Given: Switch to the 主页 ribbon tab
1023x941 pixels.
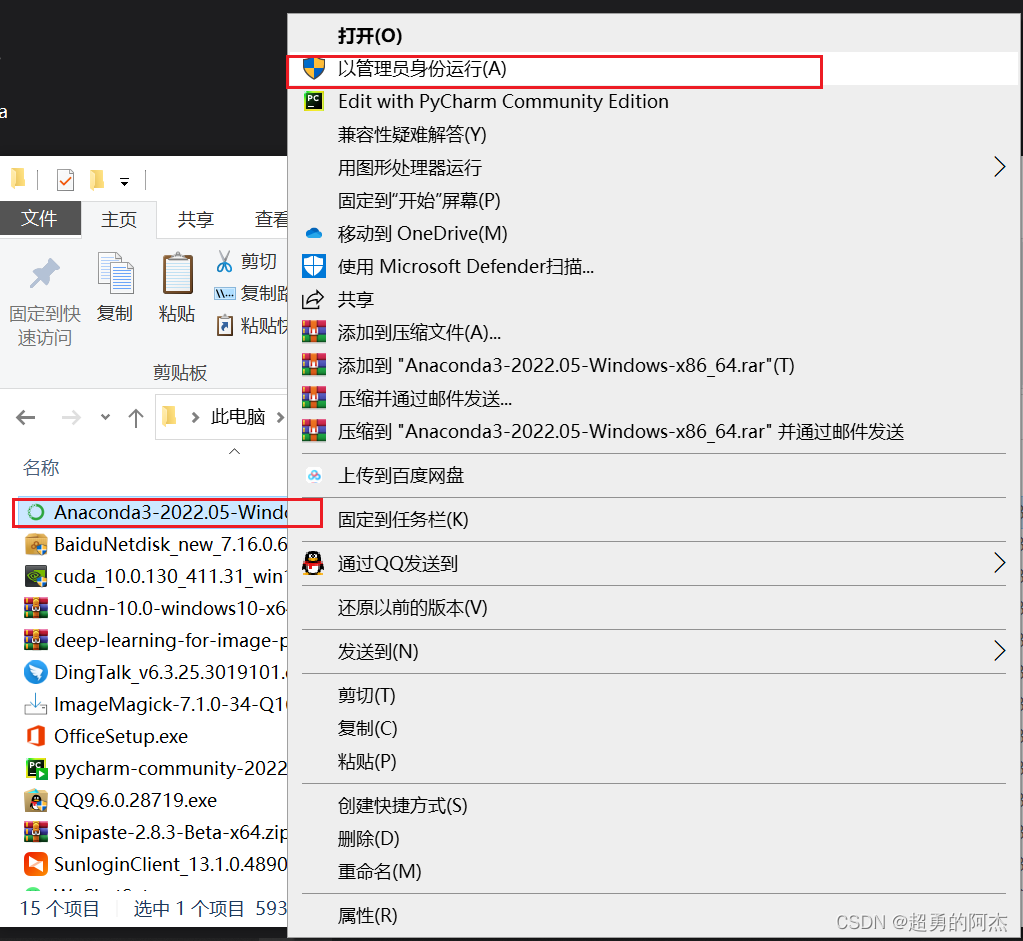Looking at the screenshot, I should [x=119, y=219].
